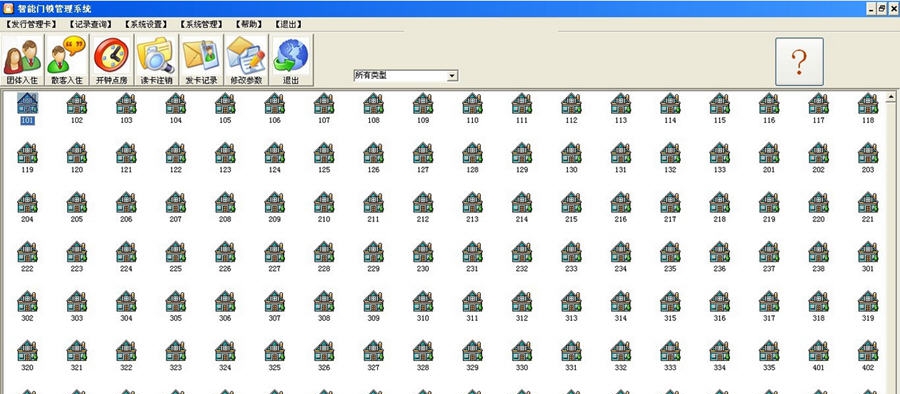Screen dimensions: 900x394
Task: Open the 【发行管理卡】 menu
Action: 31,24
